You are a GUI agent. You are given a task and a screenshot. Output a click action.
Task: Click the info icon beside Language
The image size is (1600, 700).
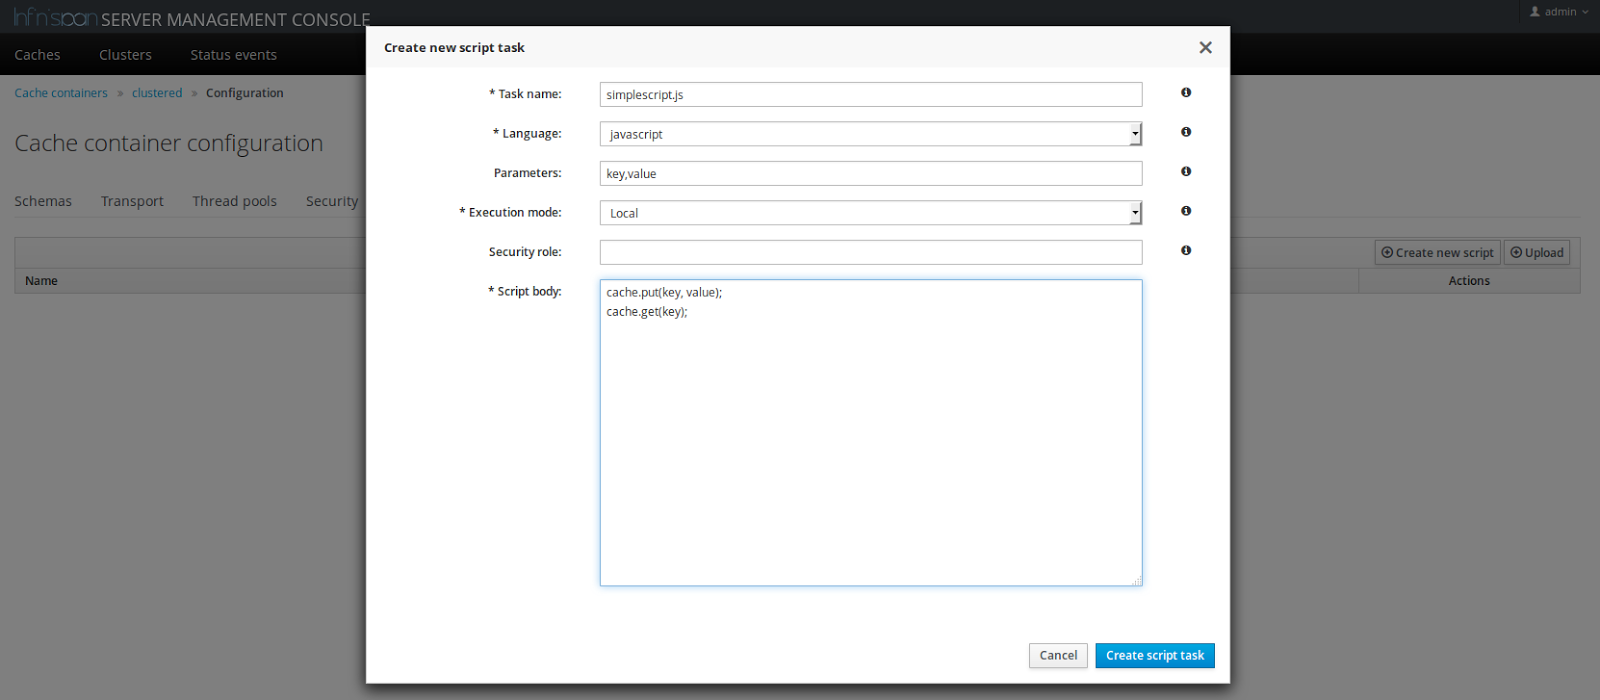(x=1186, y=132)
